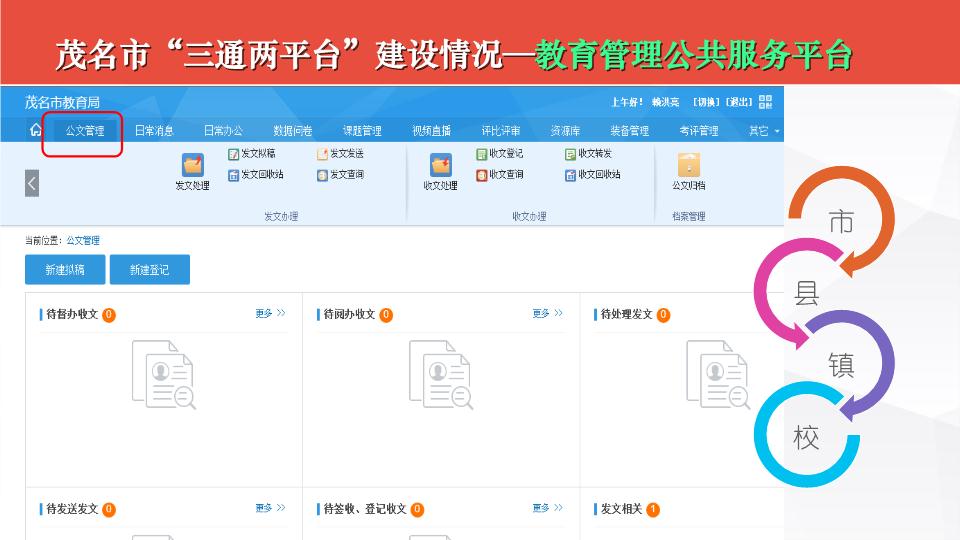This screenshot has height=540, width=960.
Task: Expand 更多 in 待督办收文 panel
Action: tap(270, 314)
